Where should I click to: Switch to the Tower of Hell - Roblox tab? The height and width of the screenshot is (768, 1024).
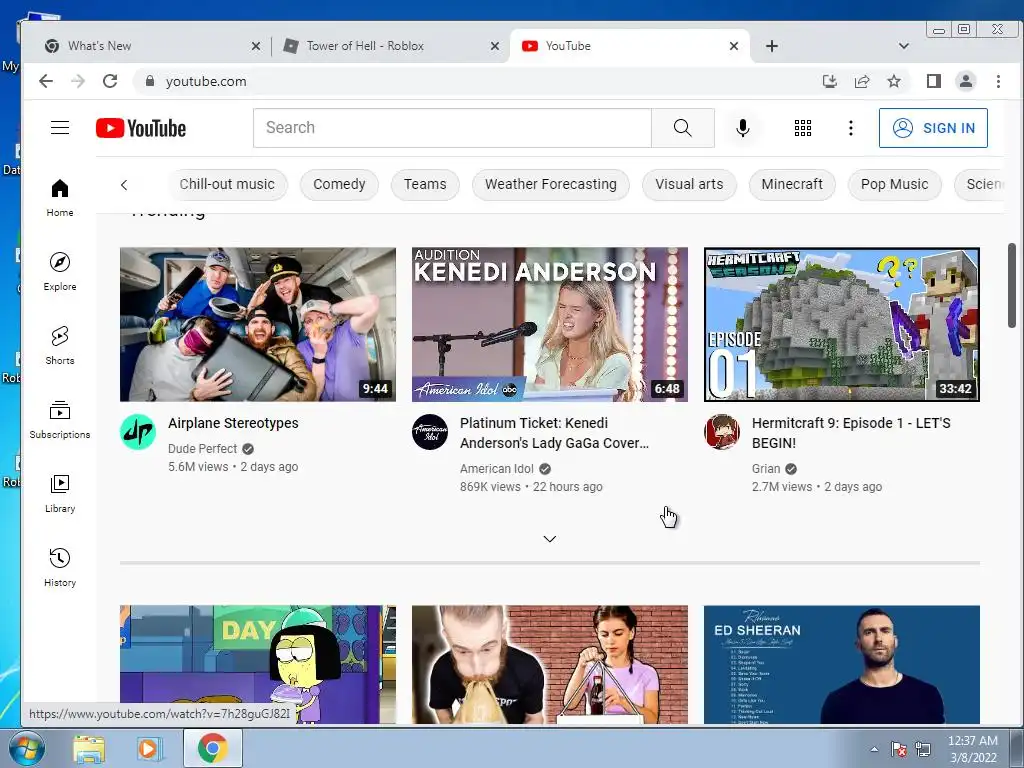point(390,46)
